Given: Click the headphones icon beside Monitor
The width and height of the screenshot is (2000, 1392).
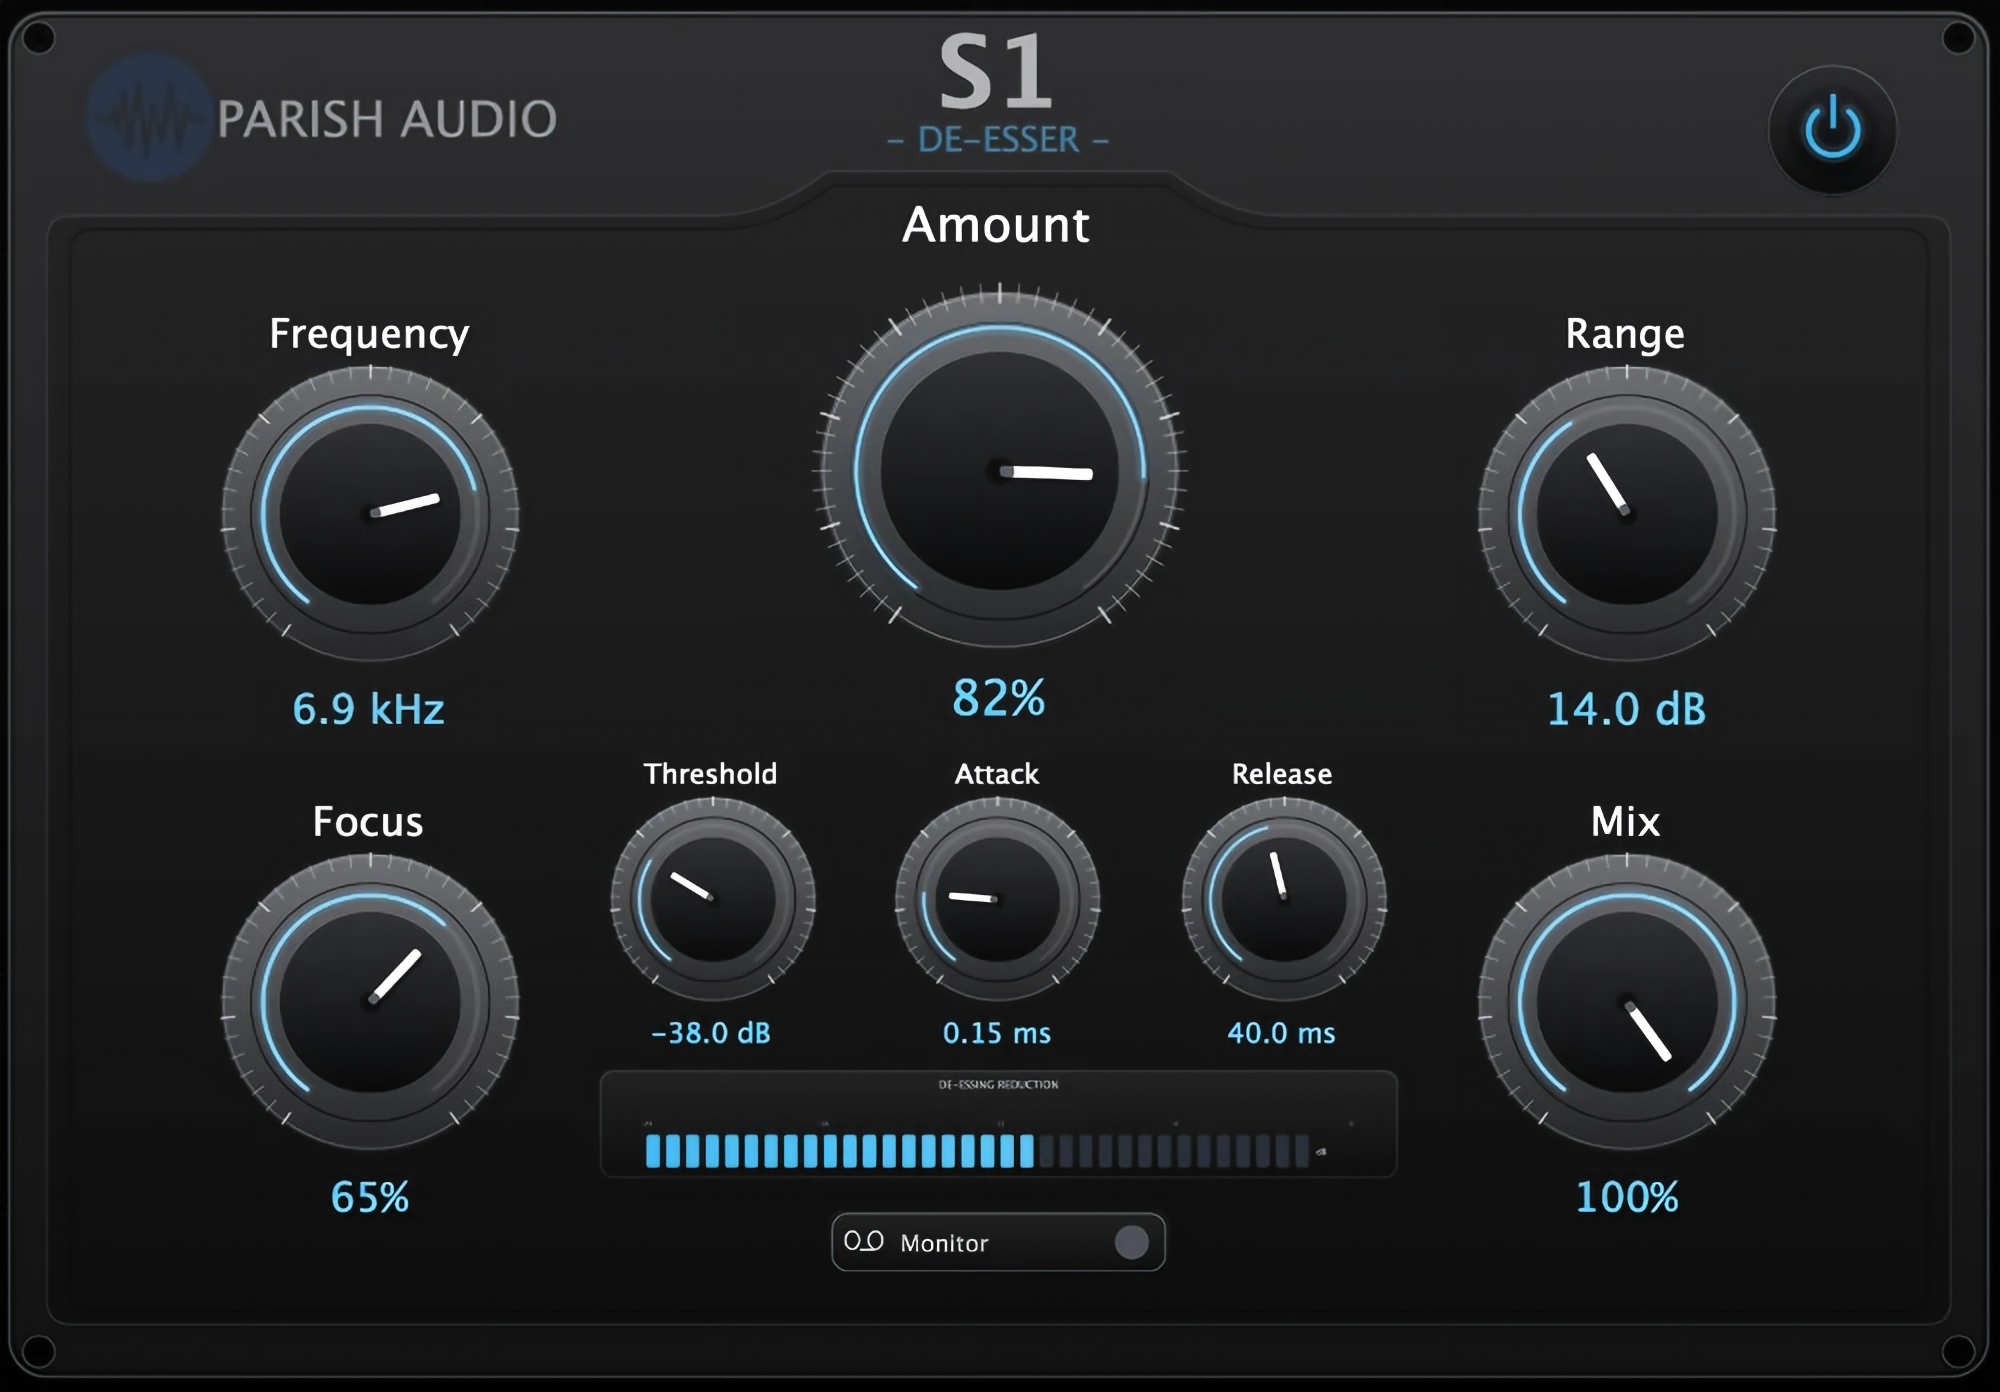Looking at the screenshot, I should pyautogui.click(x=863, y=1241).
